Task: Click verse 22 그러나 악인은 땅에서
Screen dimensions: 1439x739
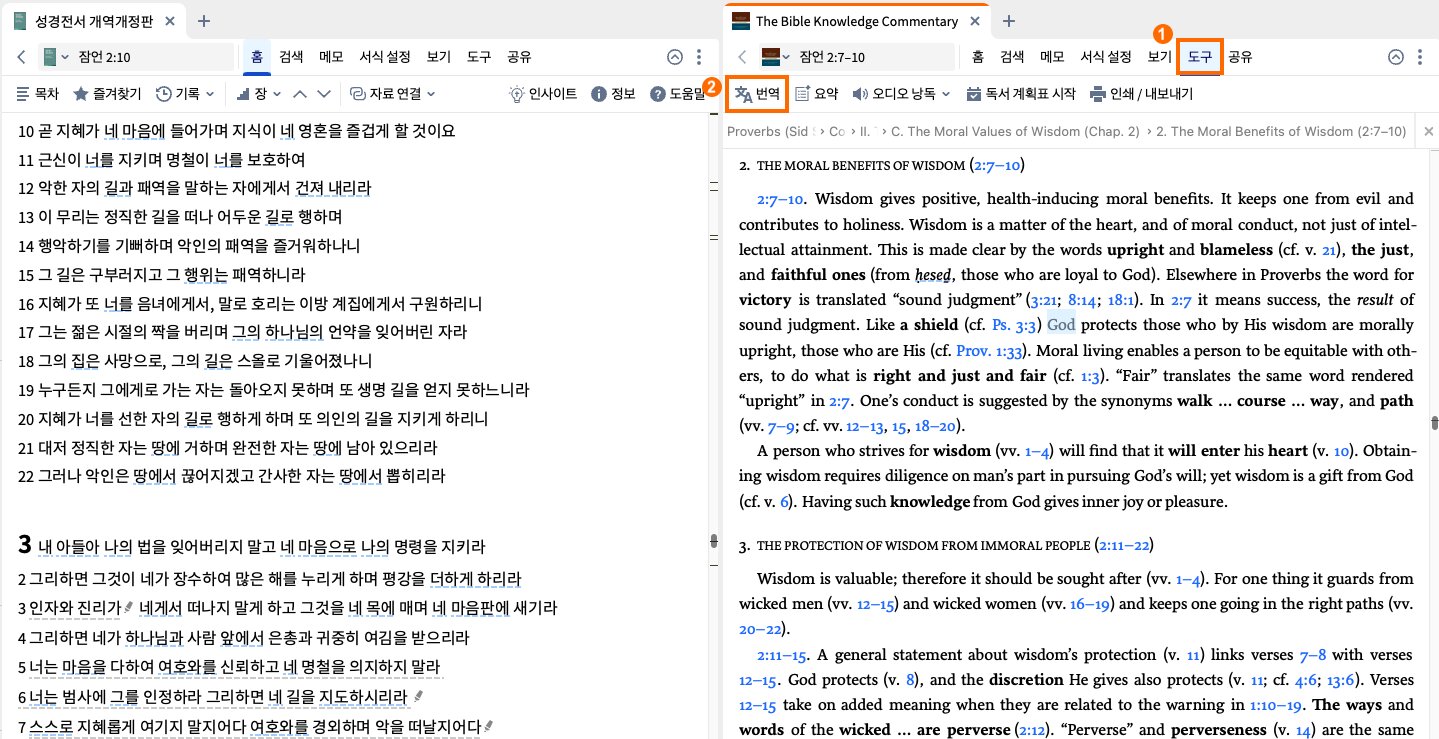Action: pyautogui.click(x=232, y=475)
